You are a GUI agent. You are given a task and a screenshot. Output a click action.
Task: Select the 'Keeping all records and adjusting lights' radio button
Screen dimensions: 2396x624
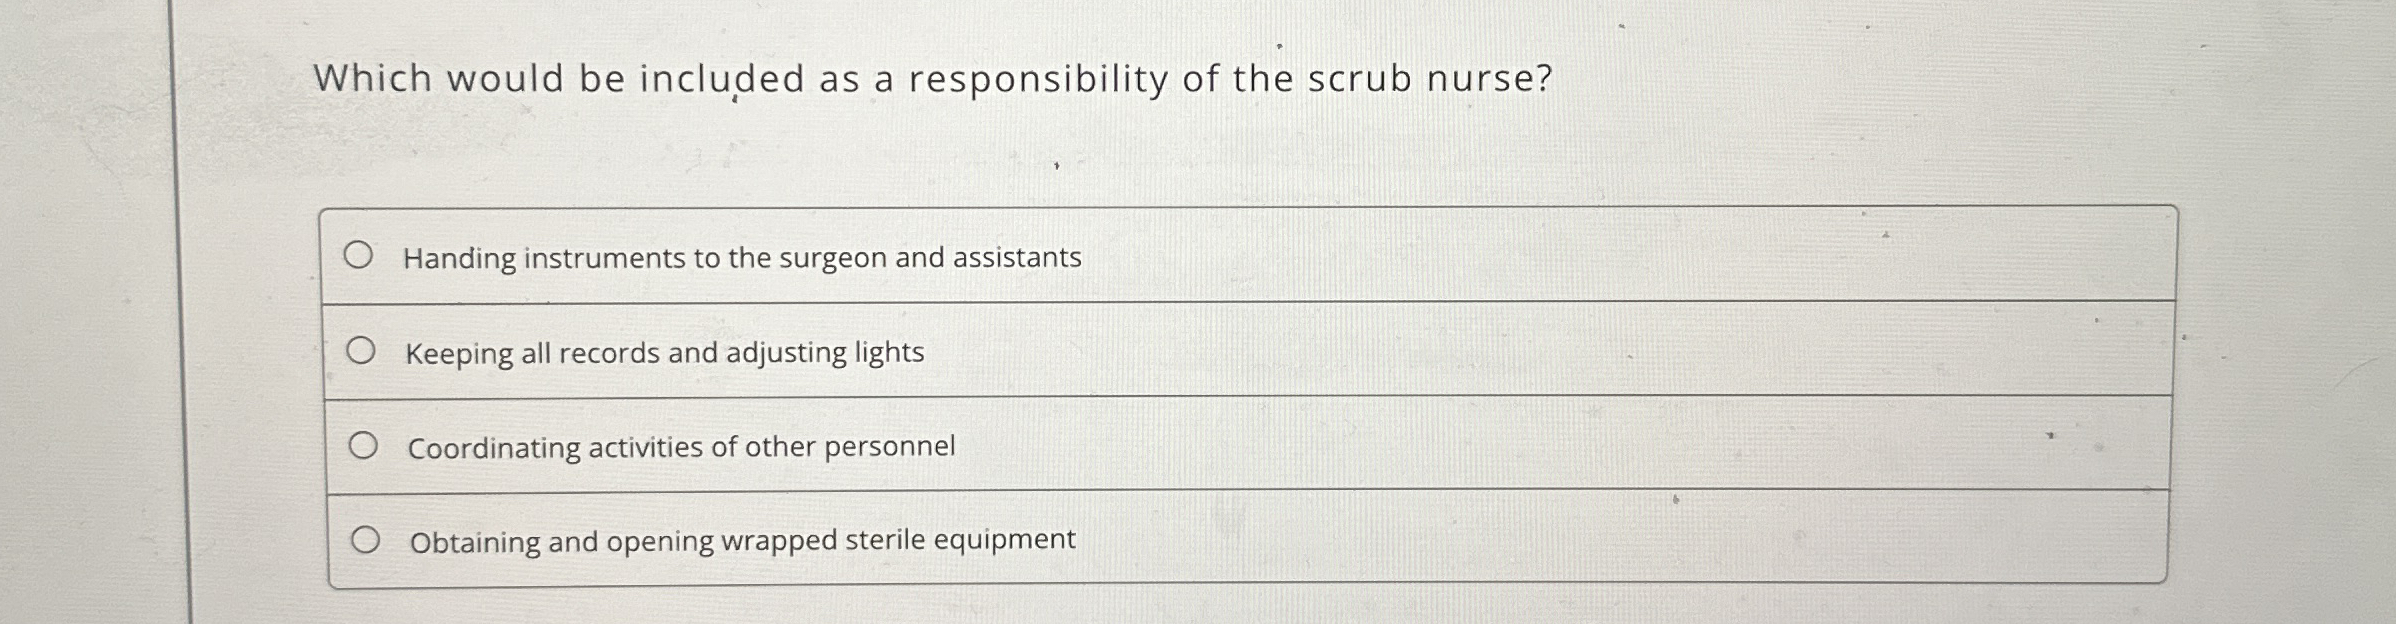tap(364, 349)
